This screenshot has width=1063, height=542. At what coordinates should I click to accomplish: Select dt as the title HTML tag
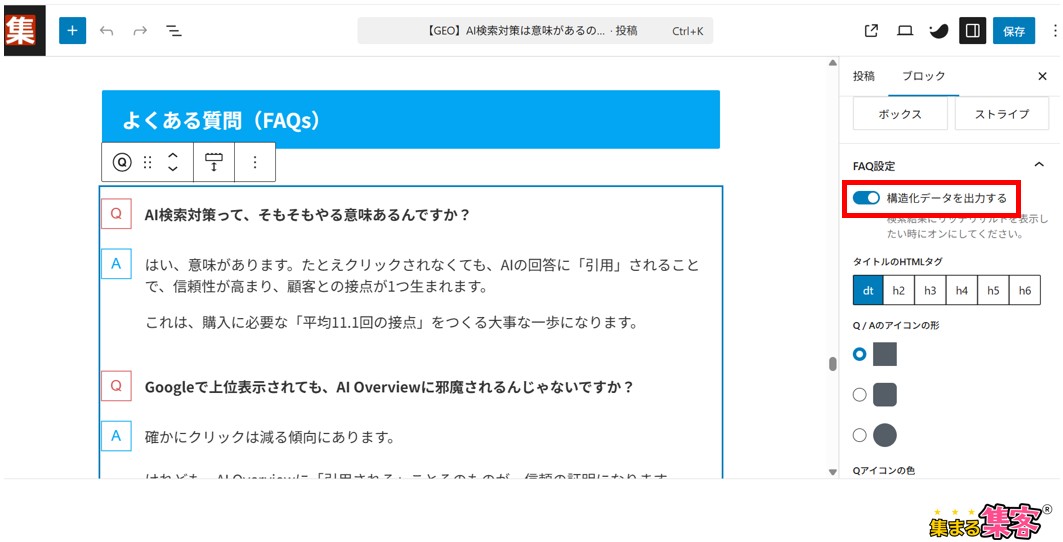pos(868,290)
